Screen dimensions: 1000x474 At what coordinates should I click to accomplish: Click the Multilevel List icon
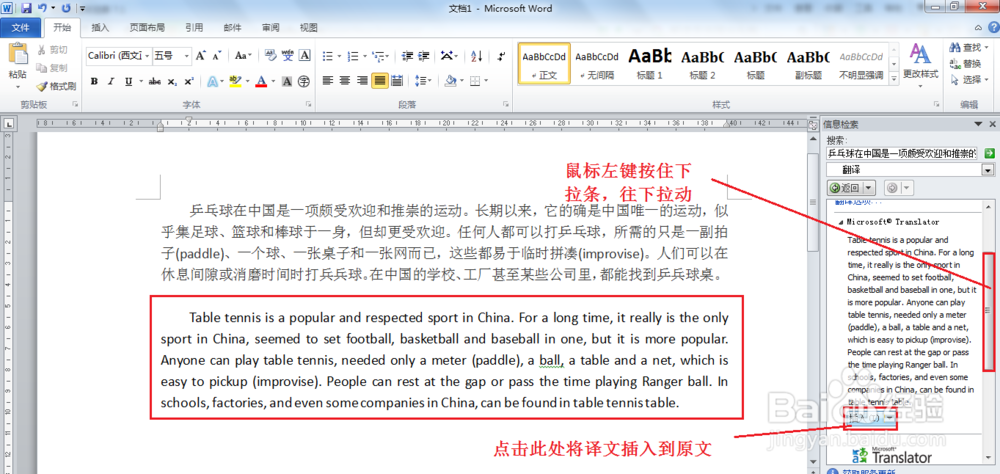pyautogui.click(x=377, y=56)
